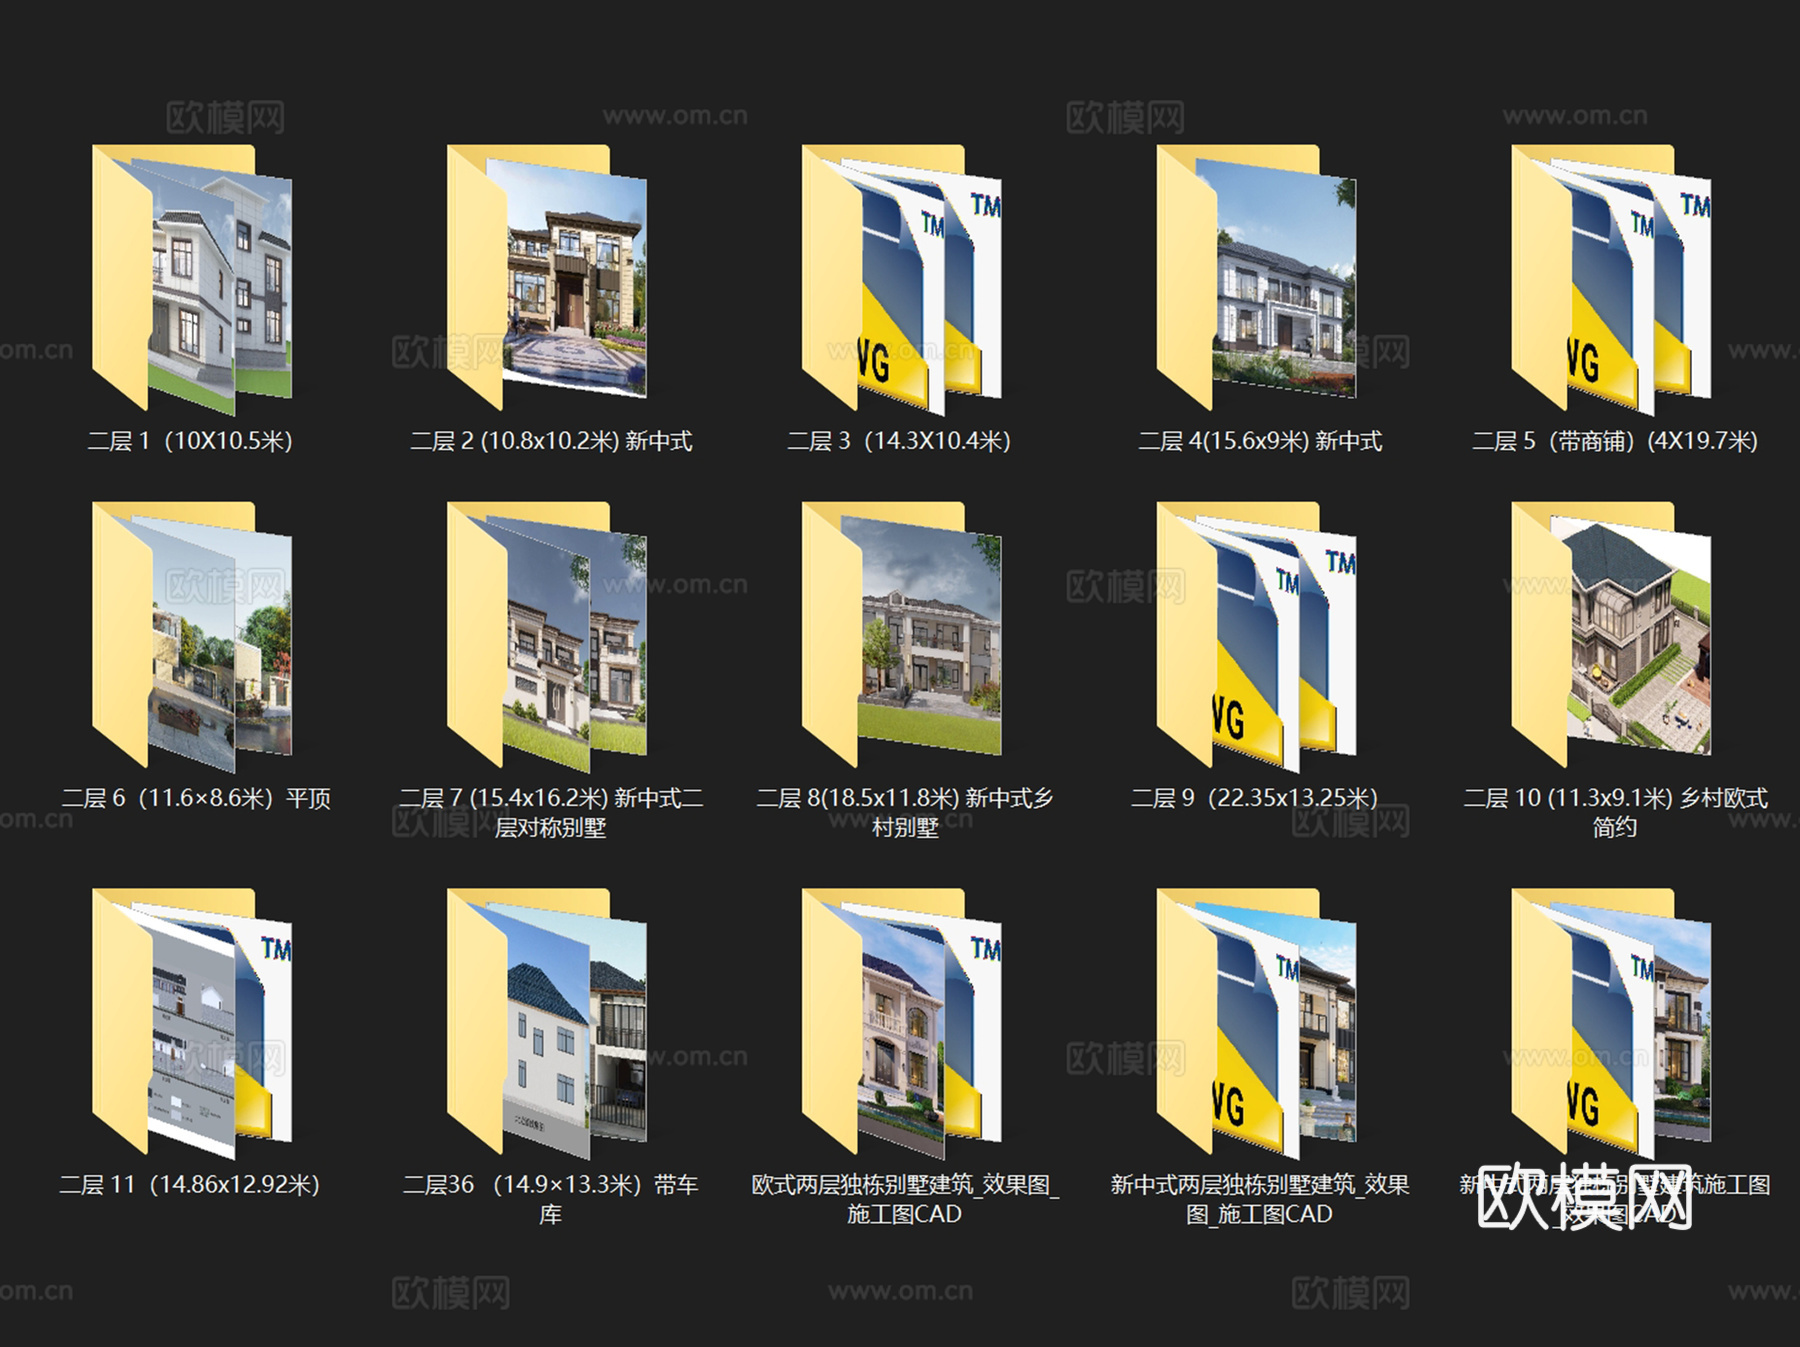Click the file name "二层 3（14.3X10.4米）"
The height and width of the screenshot is (1347, 1800).
899,441
